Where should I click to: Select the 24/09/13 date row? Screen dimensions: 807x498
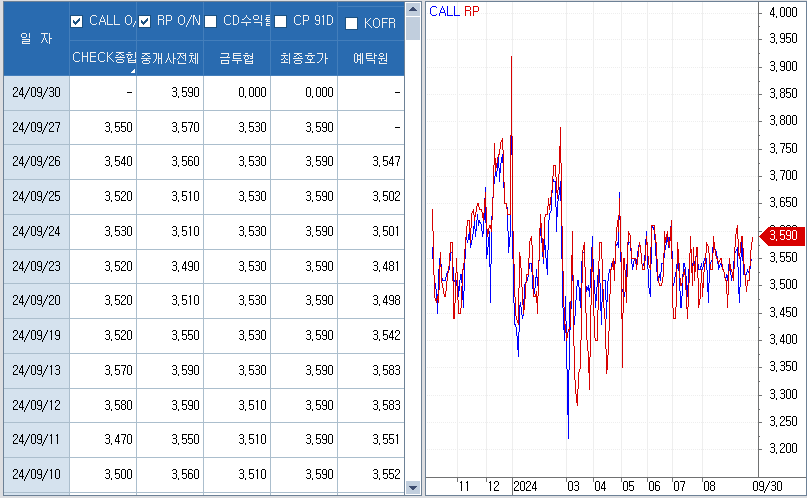(37, 370)
